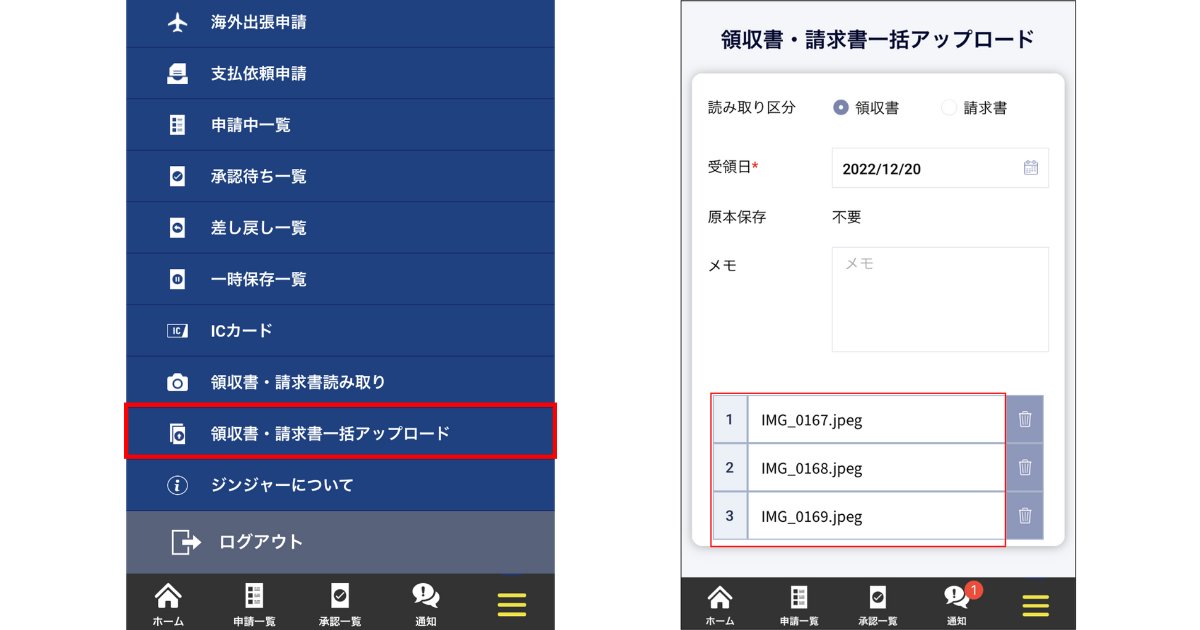Viewport: 1200px width, 630px height.
Task: Click the 受領日 date field
Action: 925,168
